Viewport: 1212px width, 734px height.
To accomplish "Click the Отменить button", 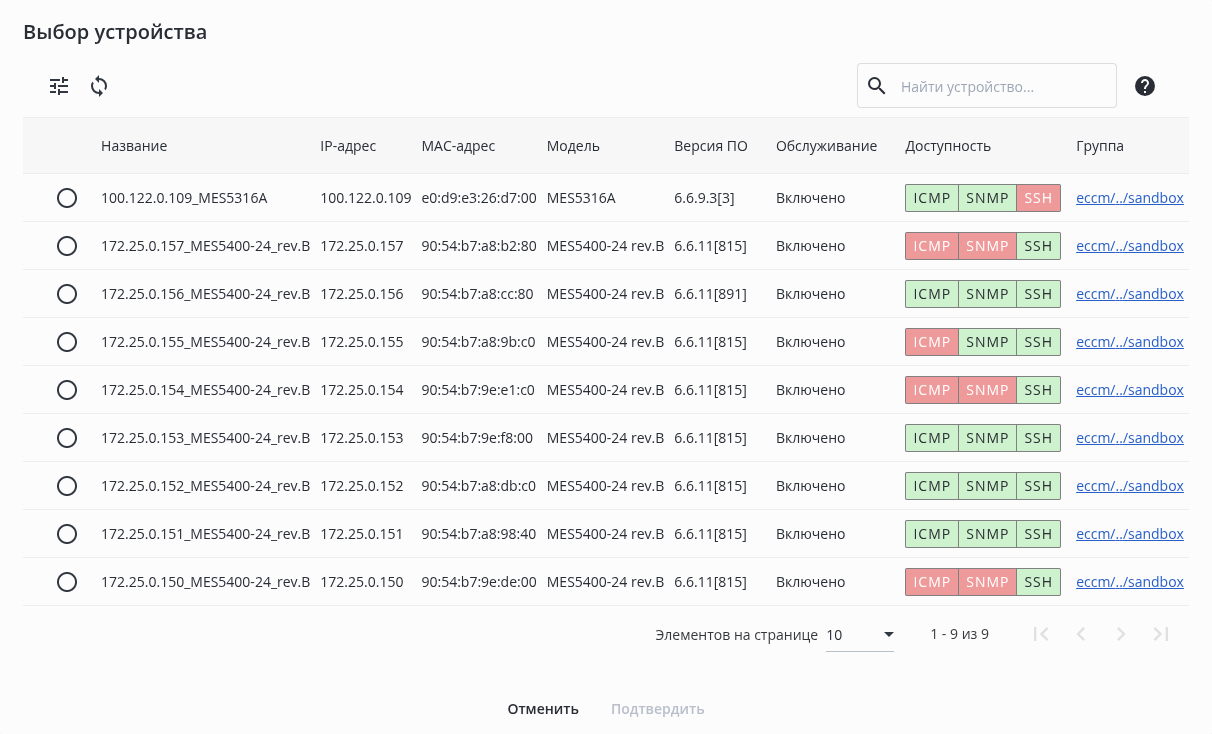I will point(543,709).
